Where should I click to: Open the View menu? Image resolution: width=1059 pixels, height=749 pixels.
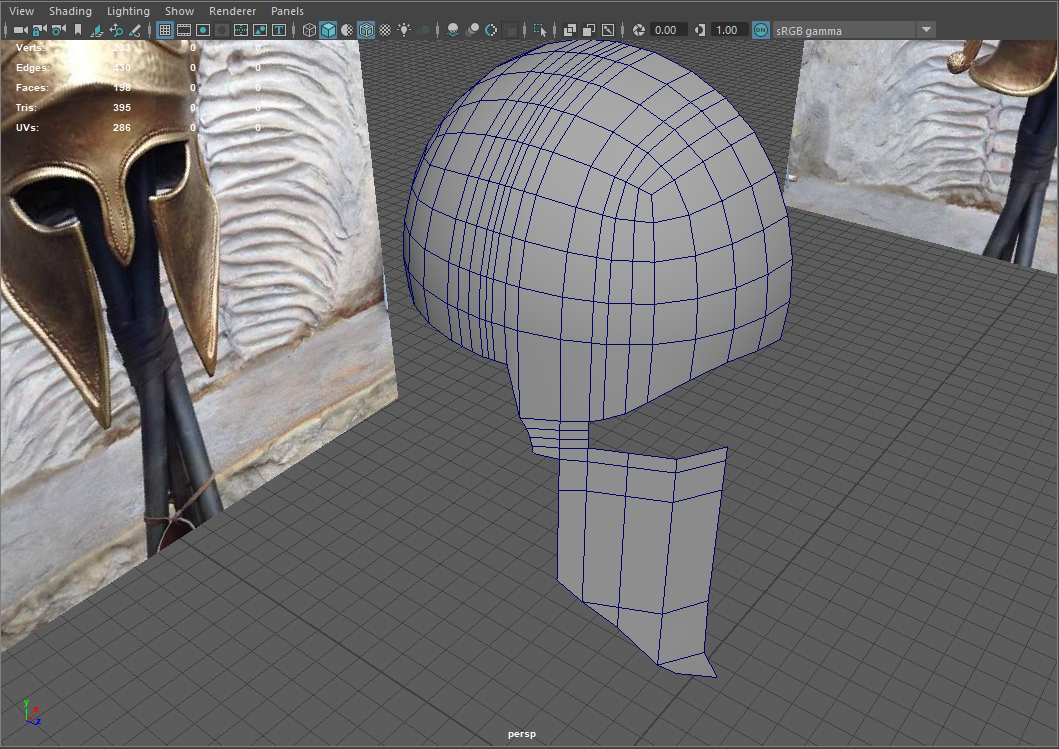(x=22, y=11)
